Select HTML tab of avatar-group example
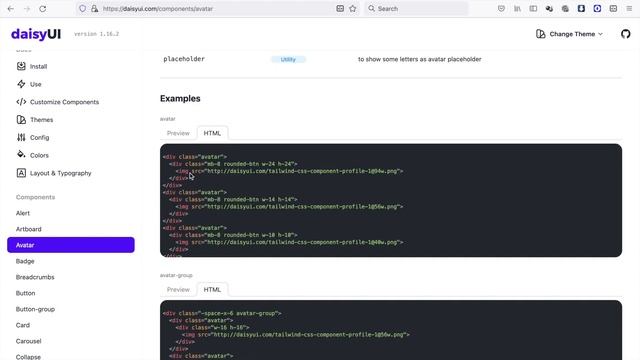 pyautogui.click(x=212, y=289)
